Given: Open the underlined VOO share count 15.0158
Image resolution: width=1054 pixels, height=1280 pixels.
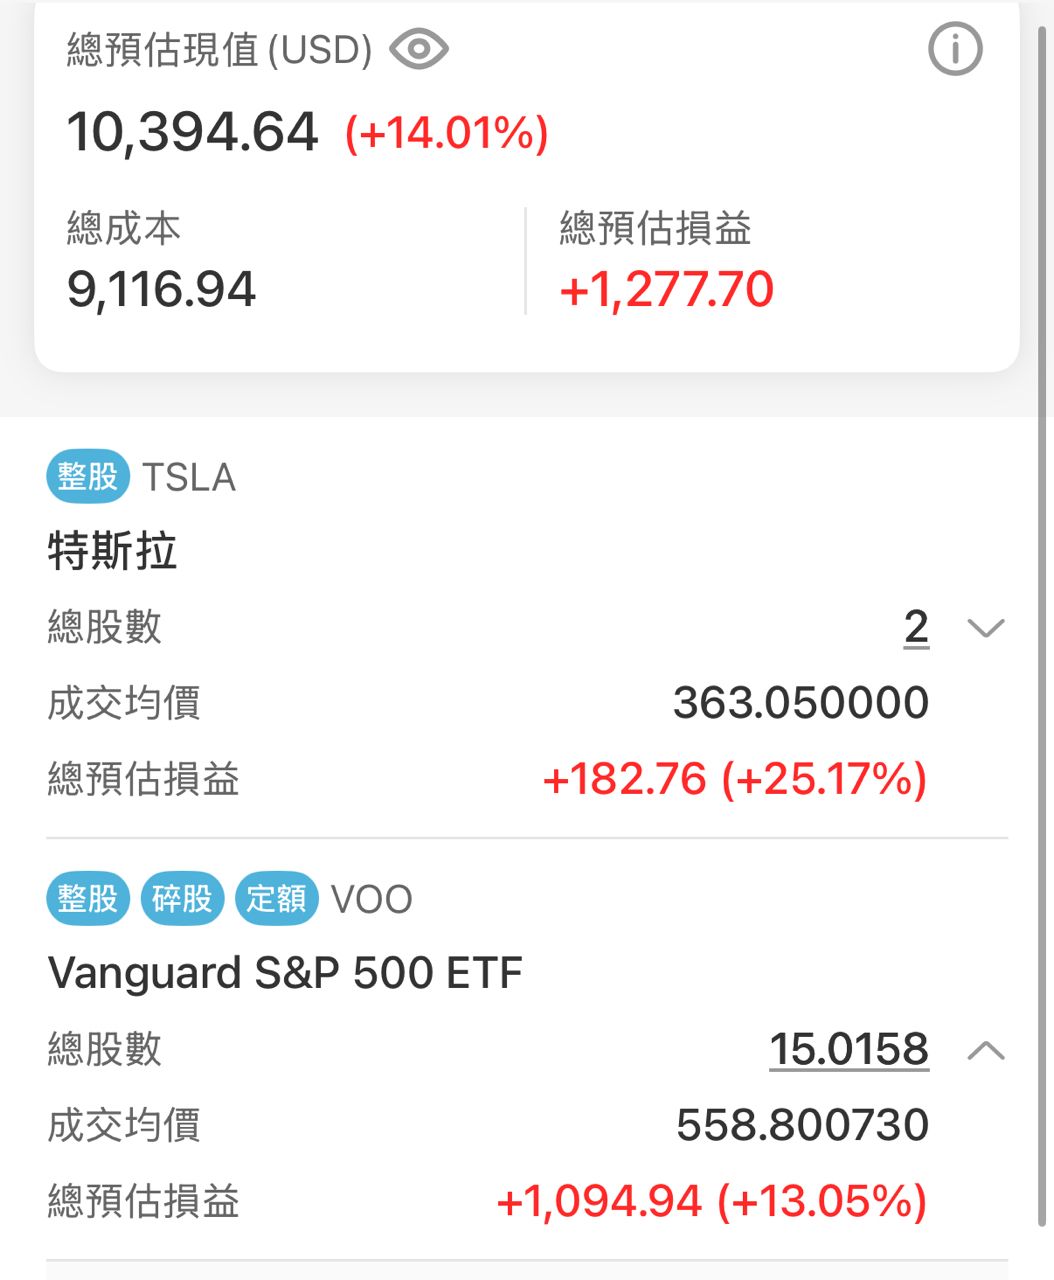Looking at the screenshot, I should [849, 1049].
